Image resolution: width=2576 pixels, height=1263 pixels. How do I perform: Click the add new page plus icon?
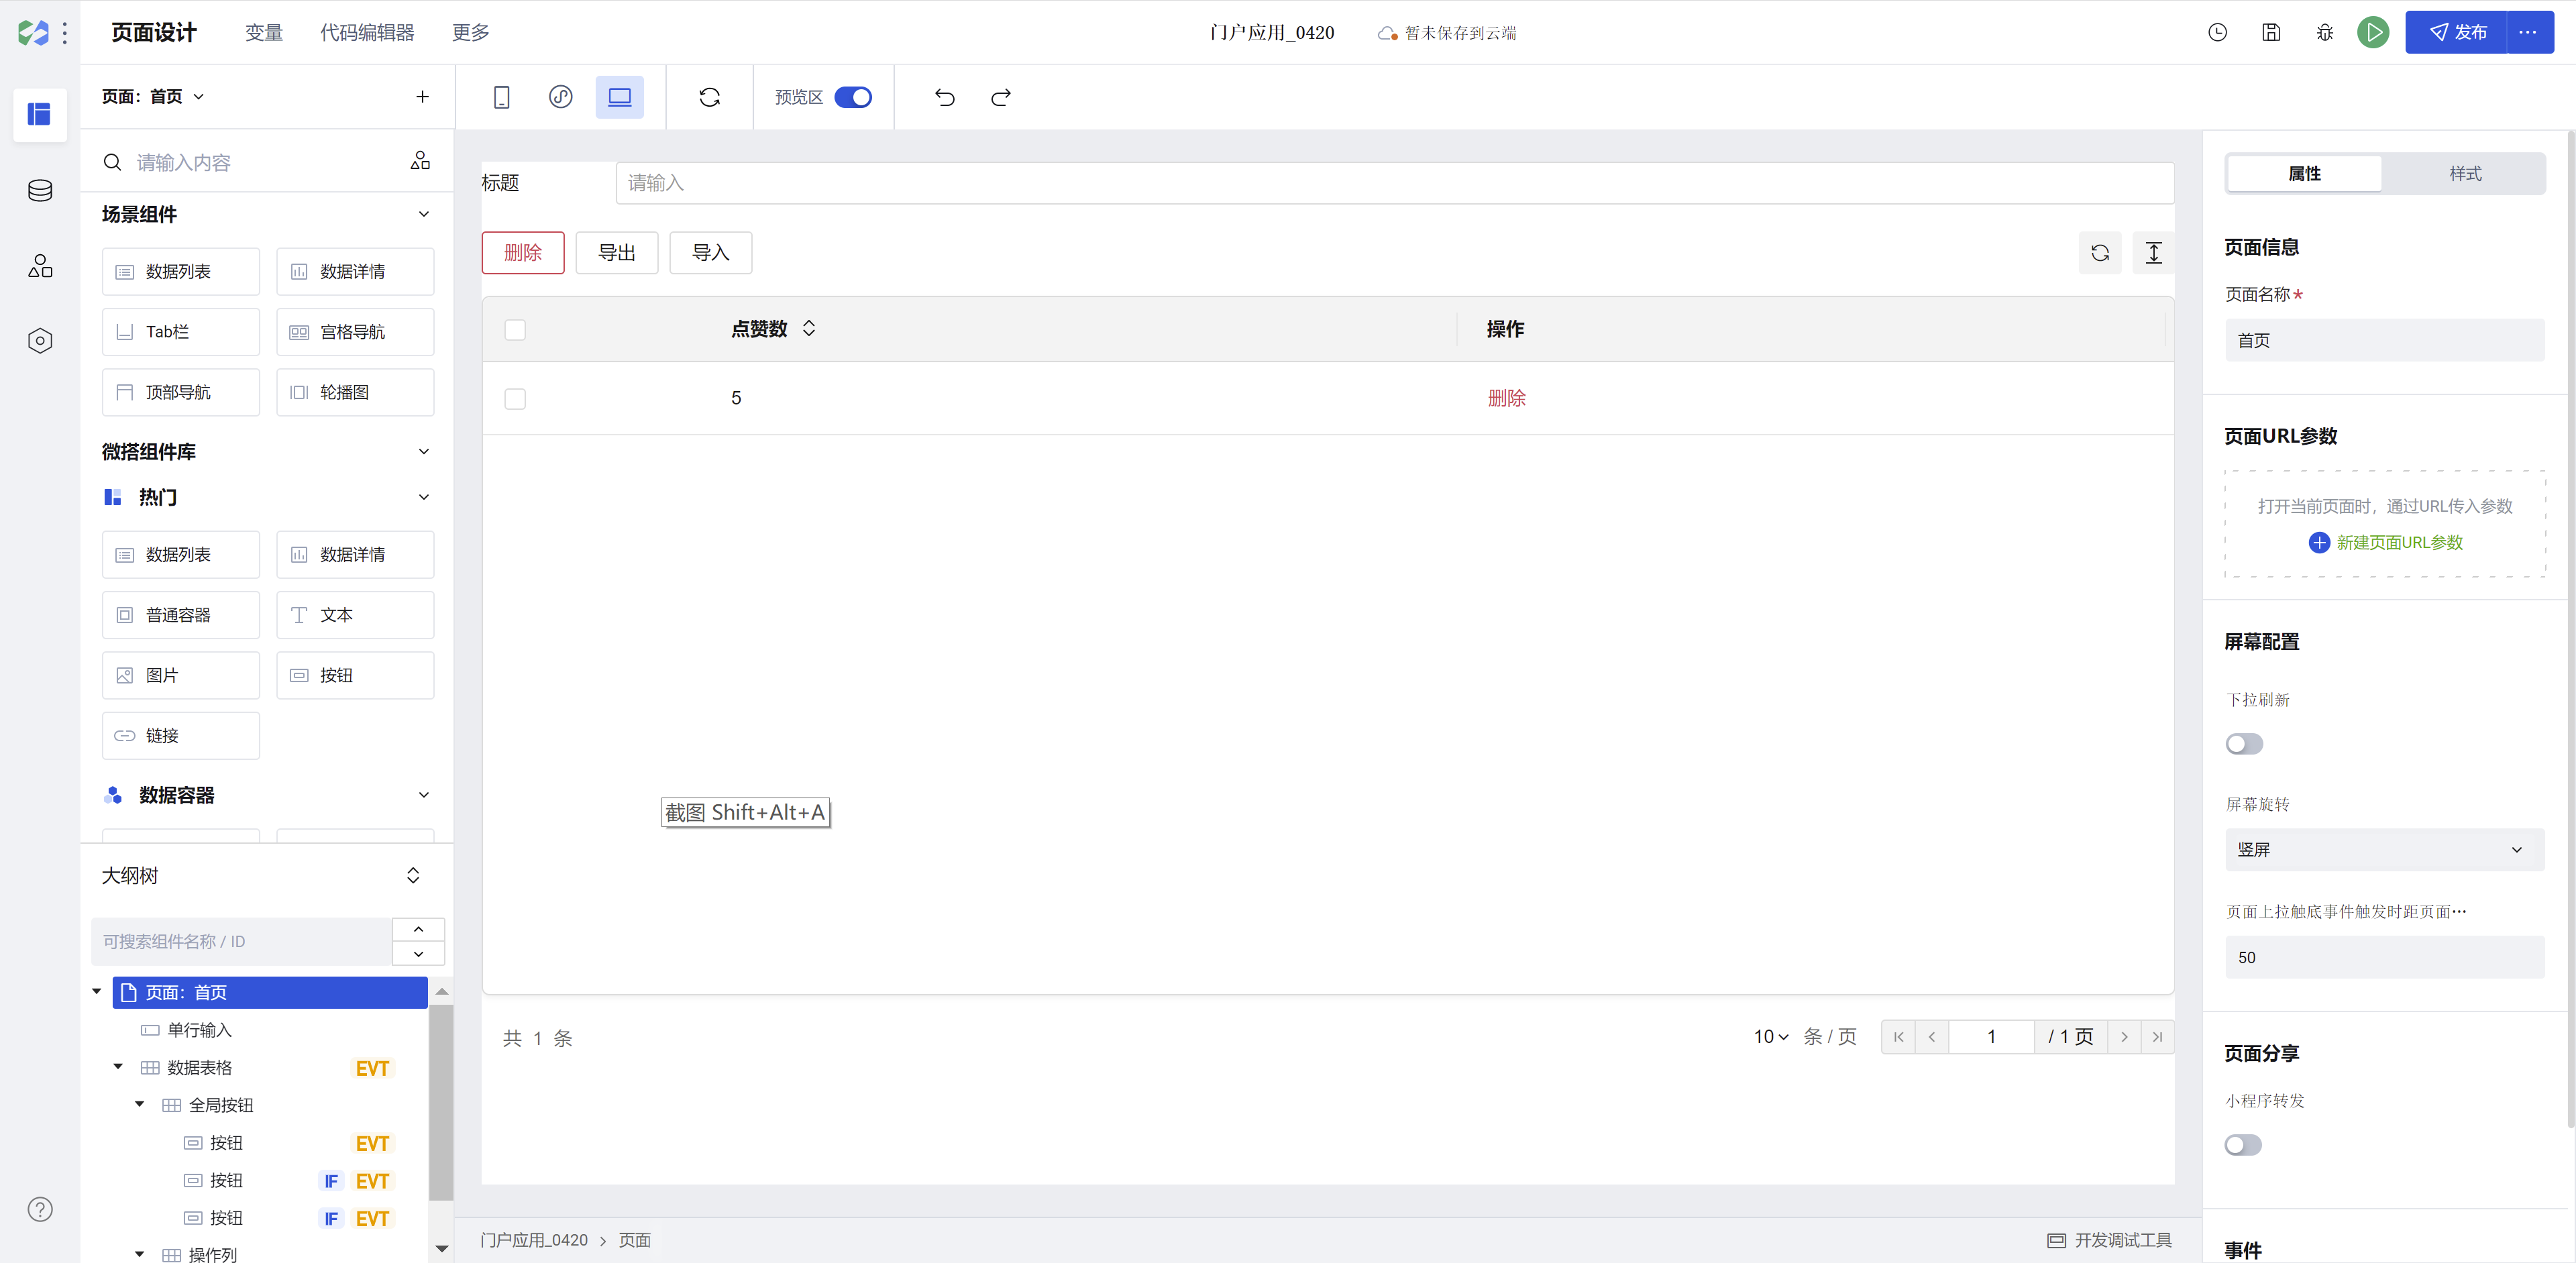(x=422, y=97)
